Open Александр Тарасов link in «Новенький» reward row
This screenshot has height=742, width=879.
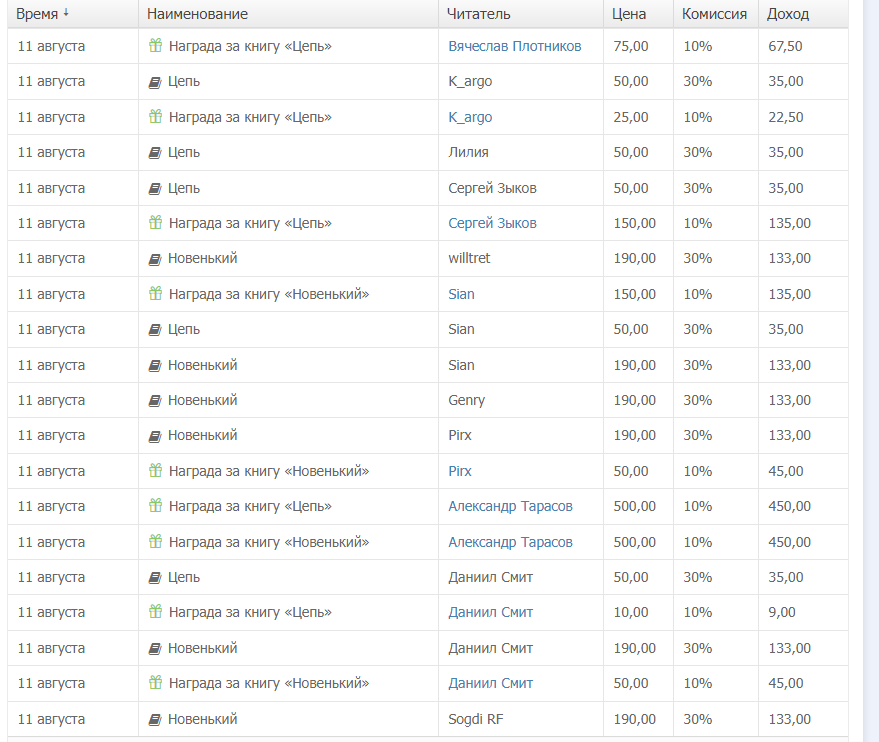coord(510,542)
